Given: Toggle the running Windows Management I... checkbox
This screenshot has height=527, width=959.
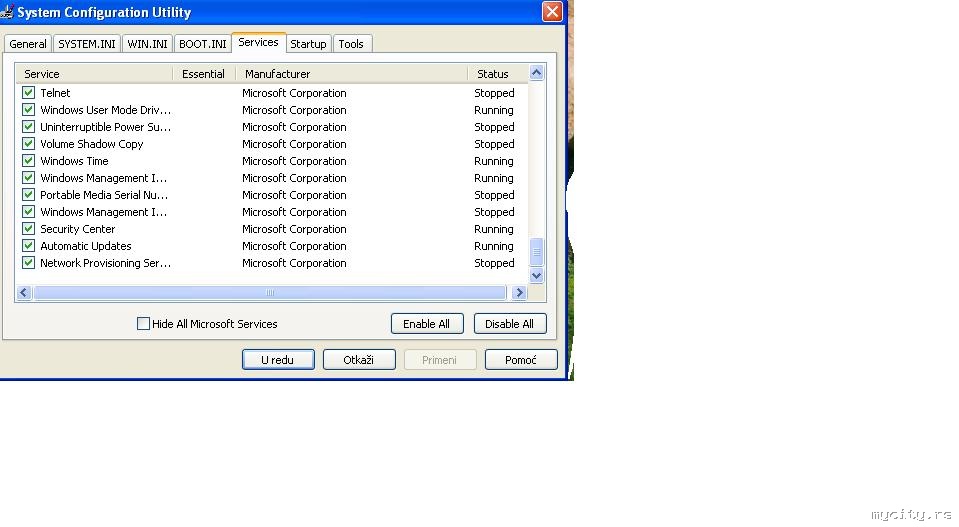Looking at the screenshot, I should tap(28, 178).
